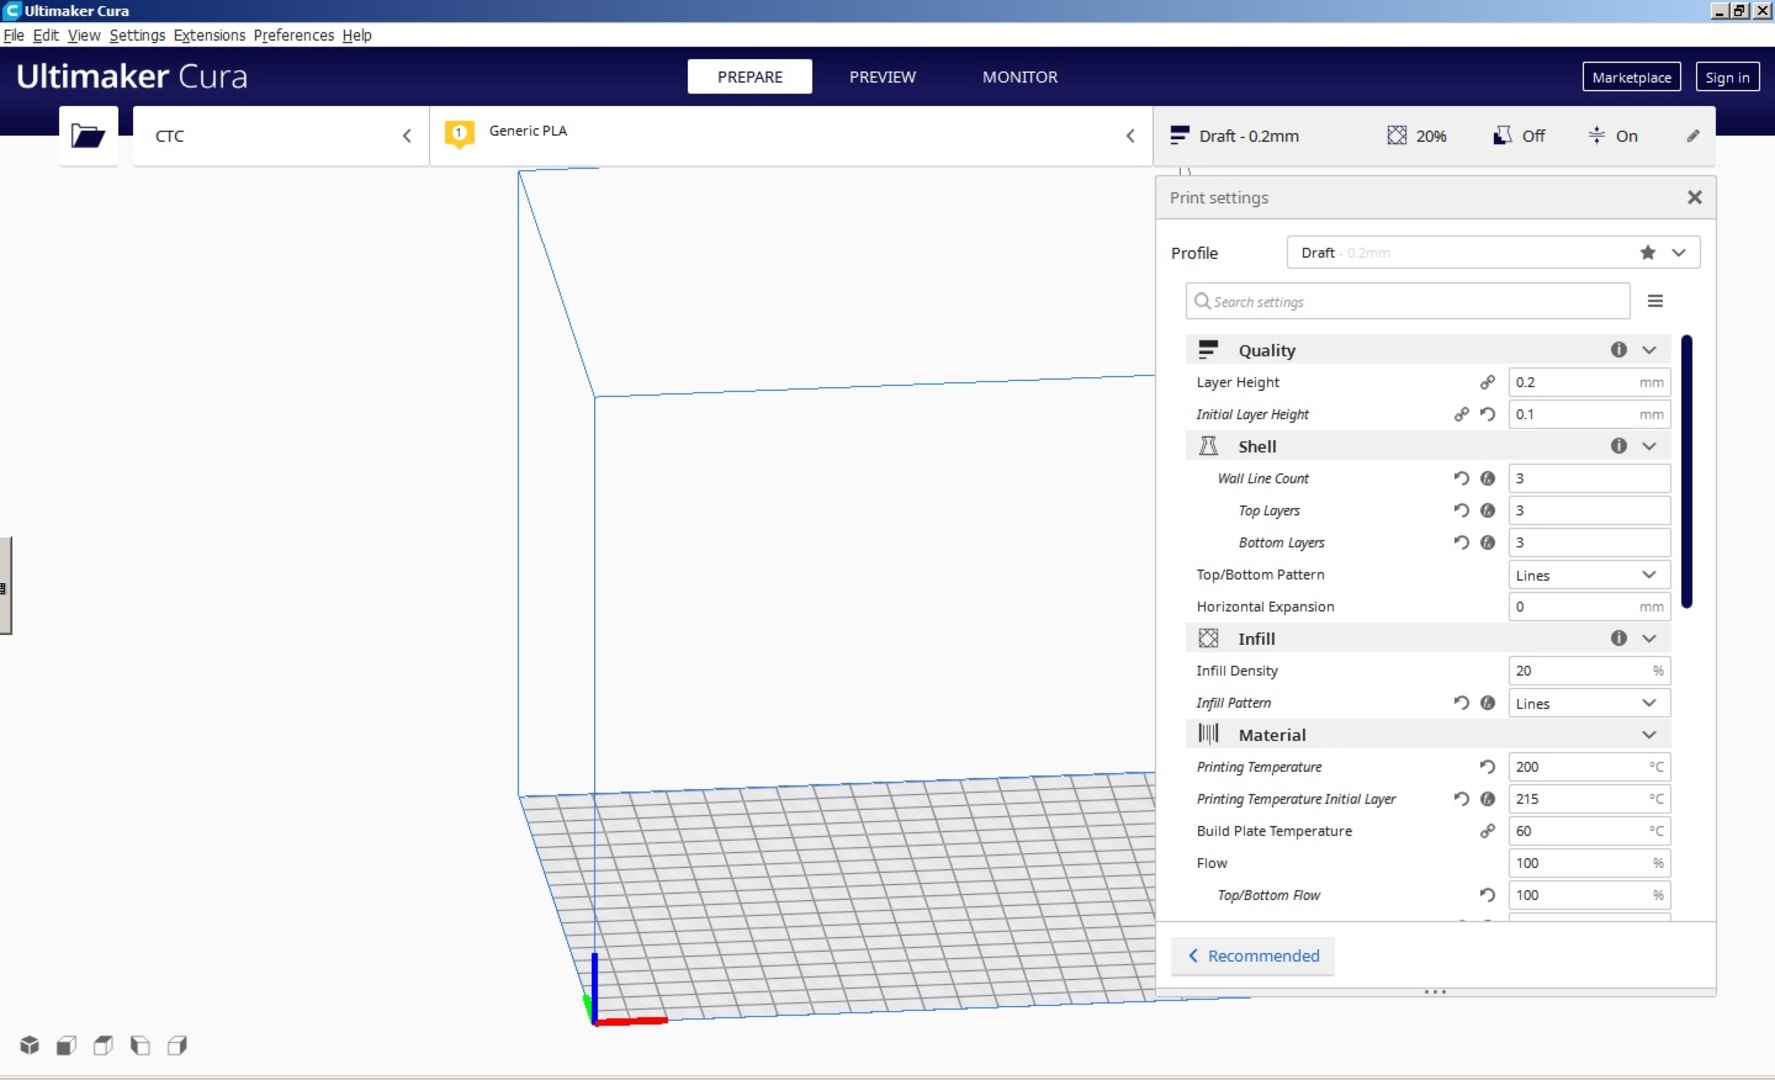Edit the Infill Density value field

click(1589, 671)
